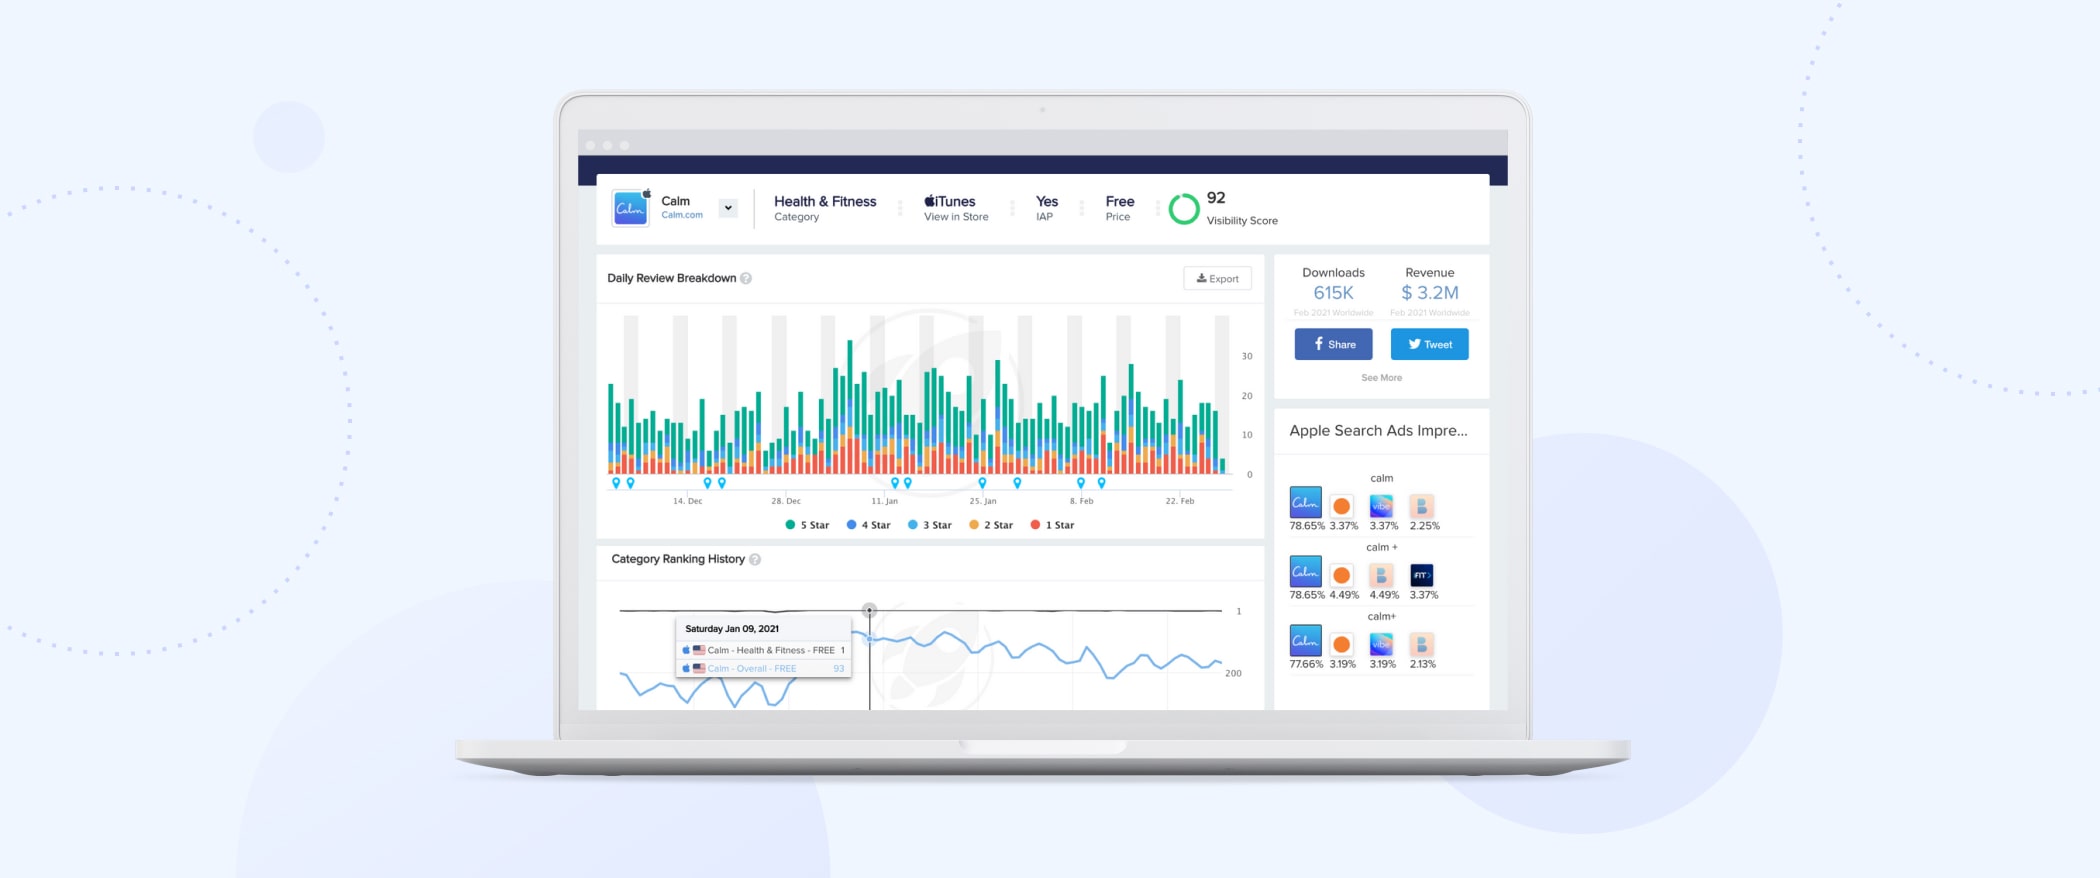Click the Revenue $ 3.2M value

tap(1430, 293)
